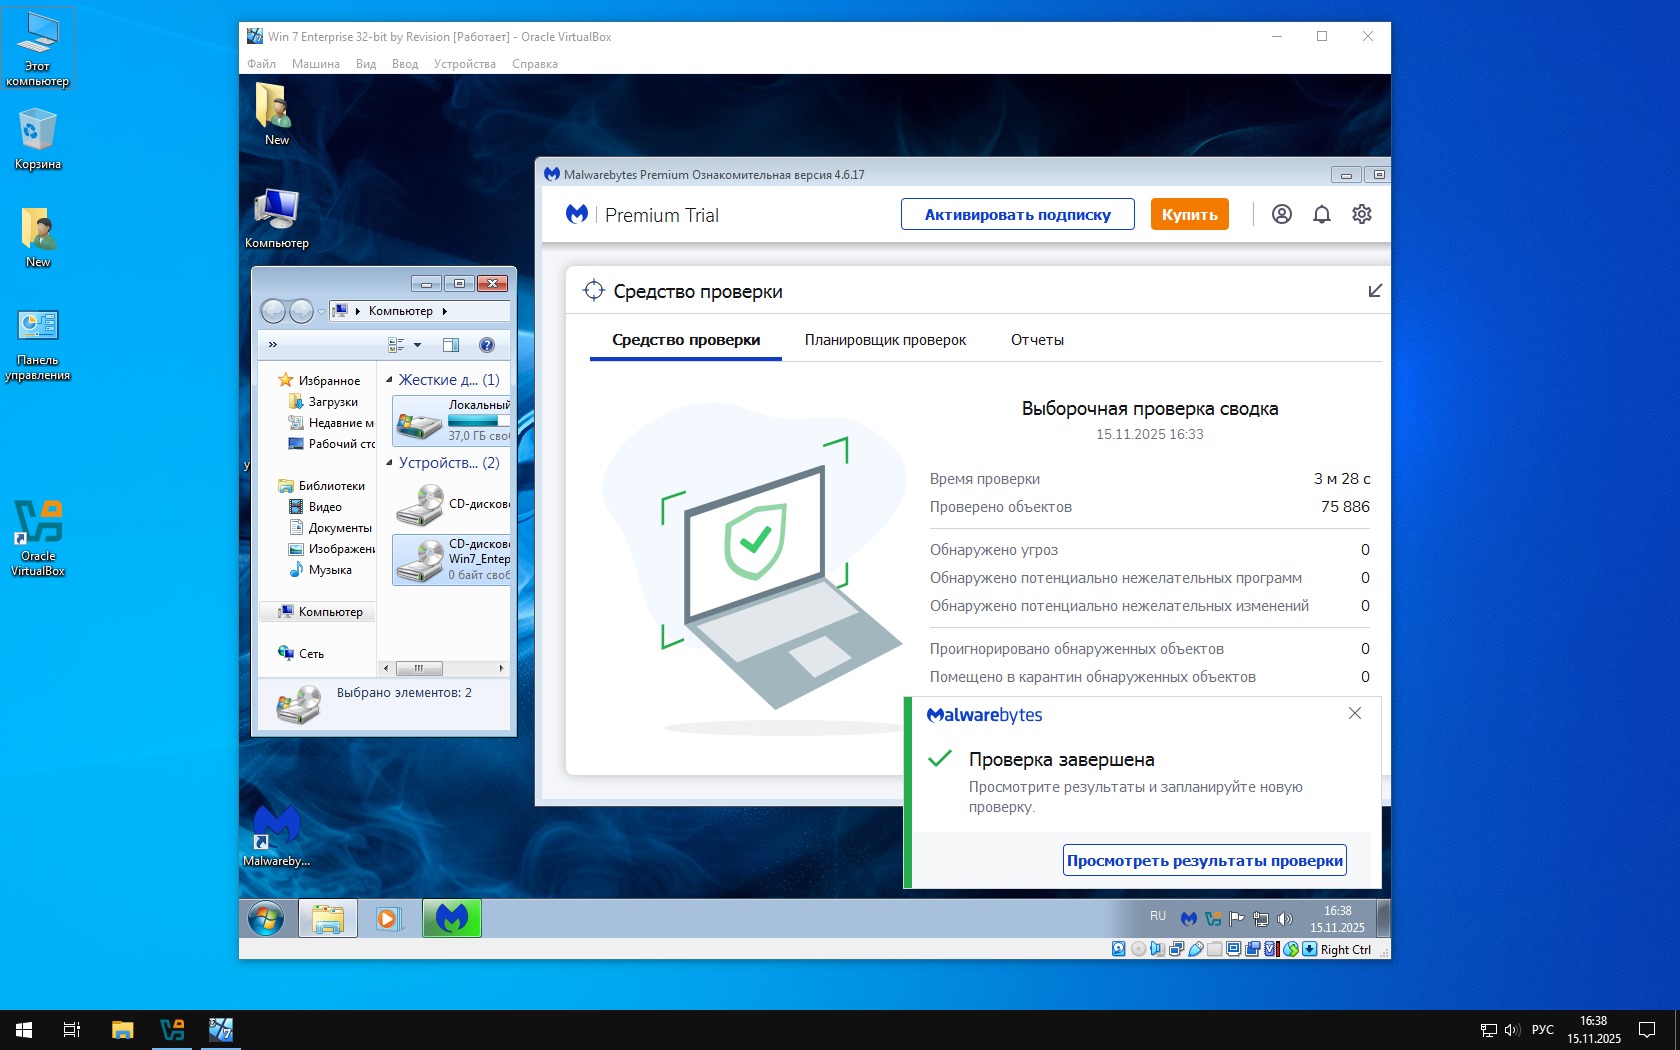Expand the hidden Explorer toolbar chevron
The width and height of the screenshot is (1680, 1050).
[273, 345]
